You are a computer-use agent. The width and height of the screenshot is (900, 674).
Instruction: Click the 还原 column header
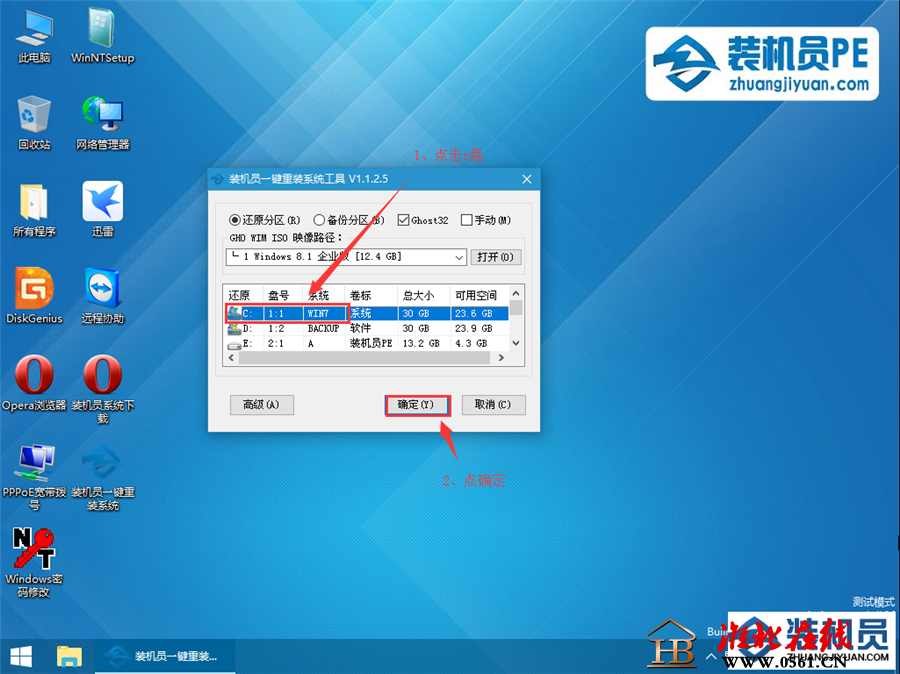point(243,296)
